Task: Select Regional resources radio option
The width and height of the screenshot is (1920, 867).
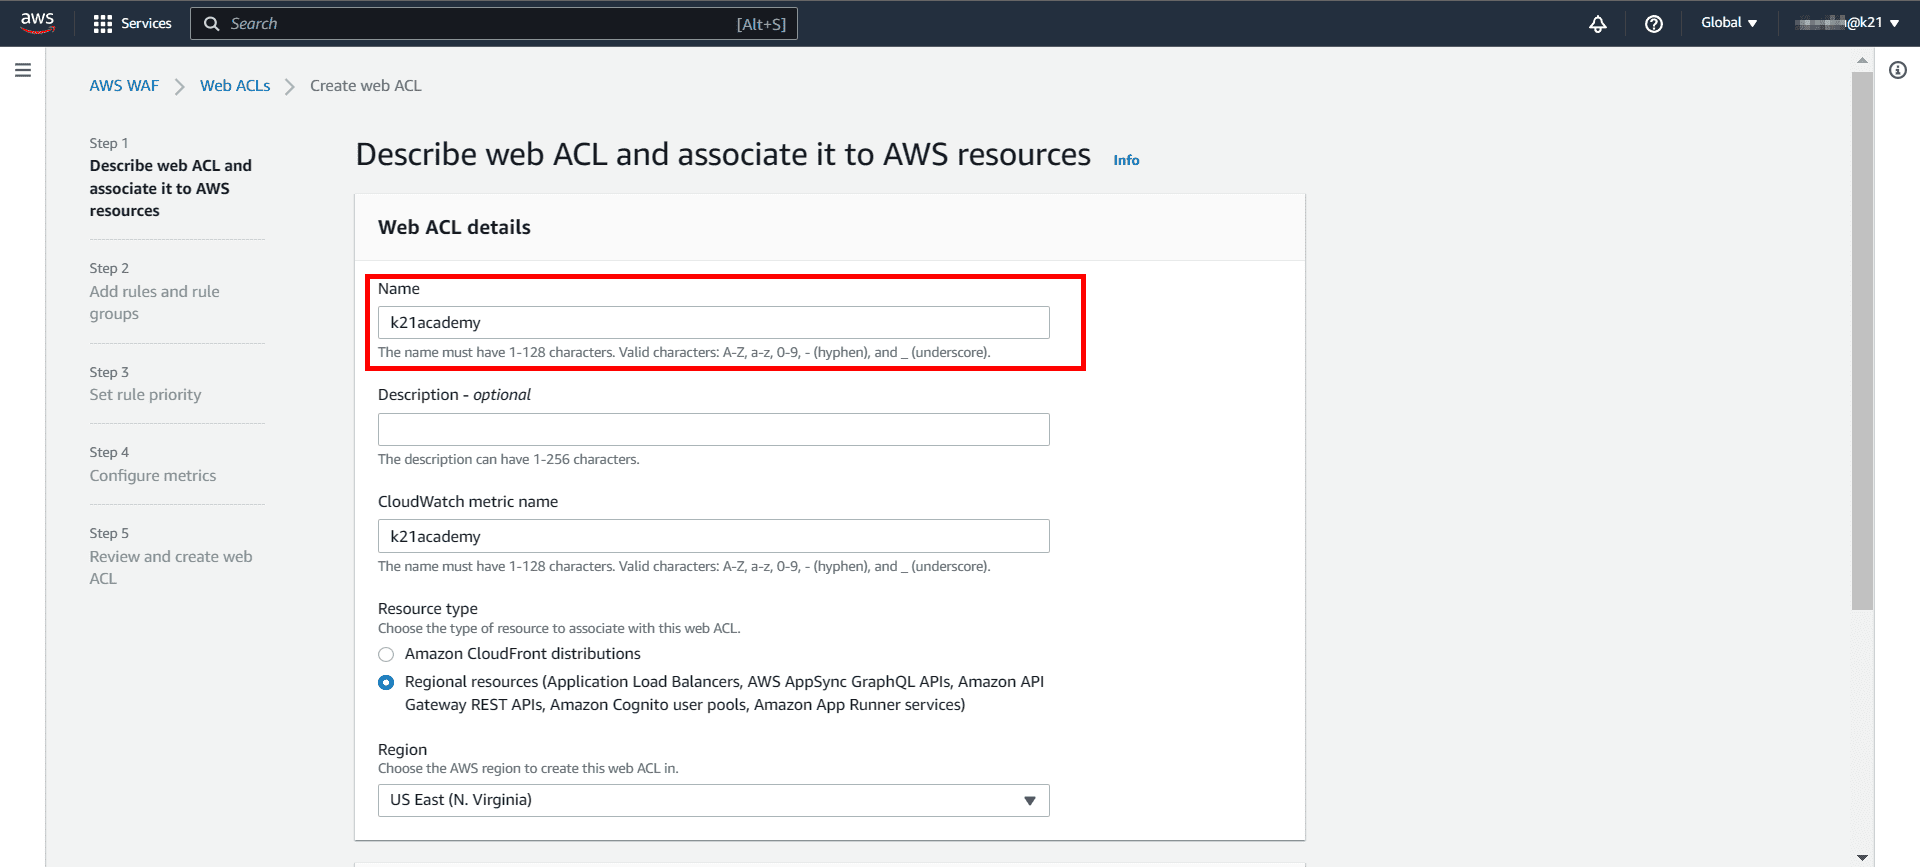Action: tap(386, 683)
